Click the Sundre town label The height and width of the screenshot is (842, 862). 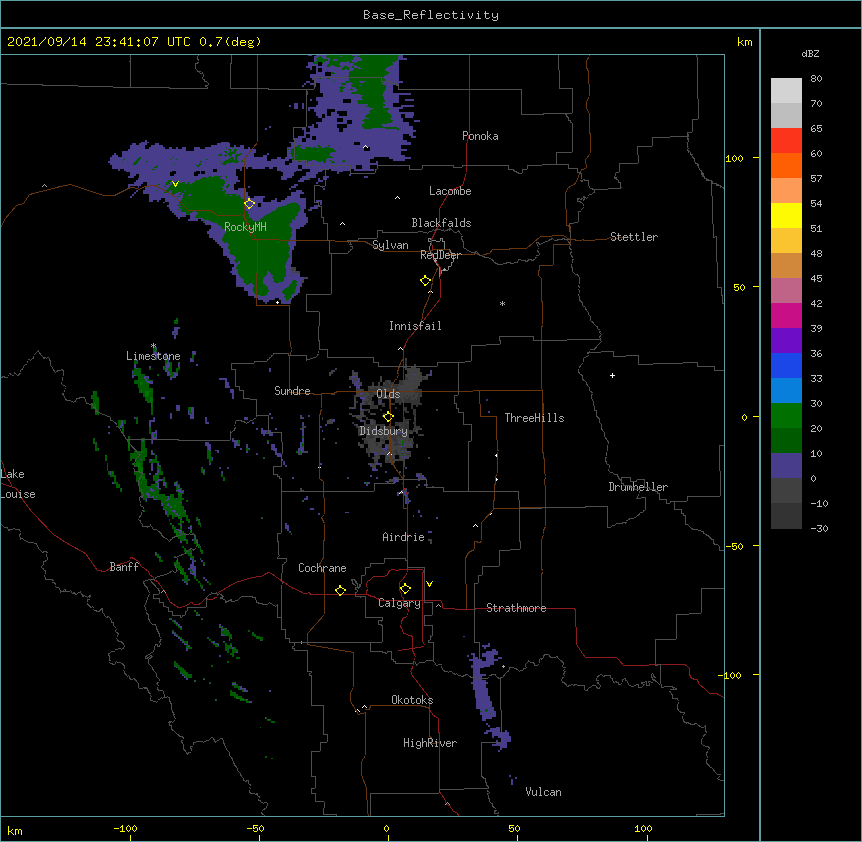292,391
